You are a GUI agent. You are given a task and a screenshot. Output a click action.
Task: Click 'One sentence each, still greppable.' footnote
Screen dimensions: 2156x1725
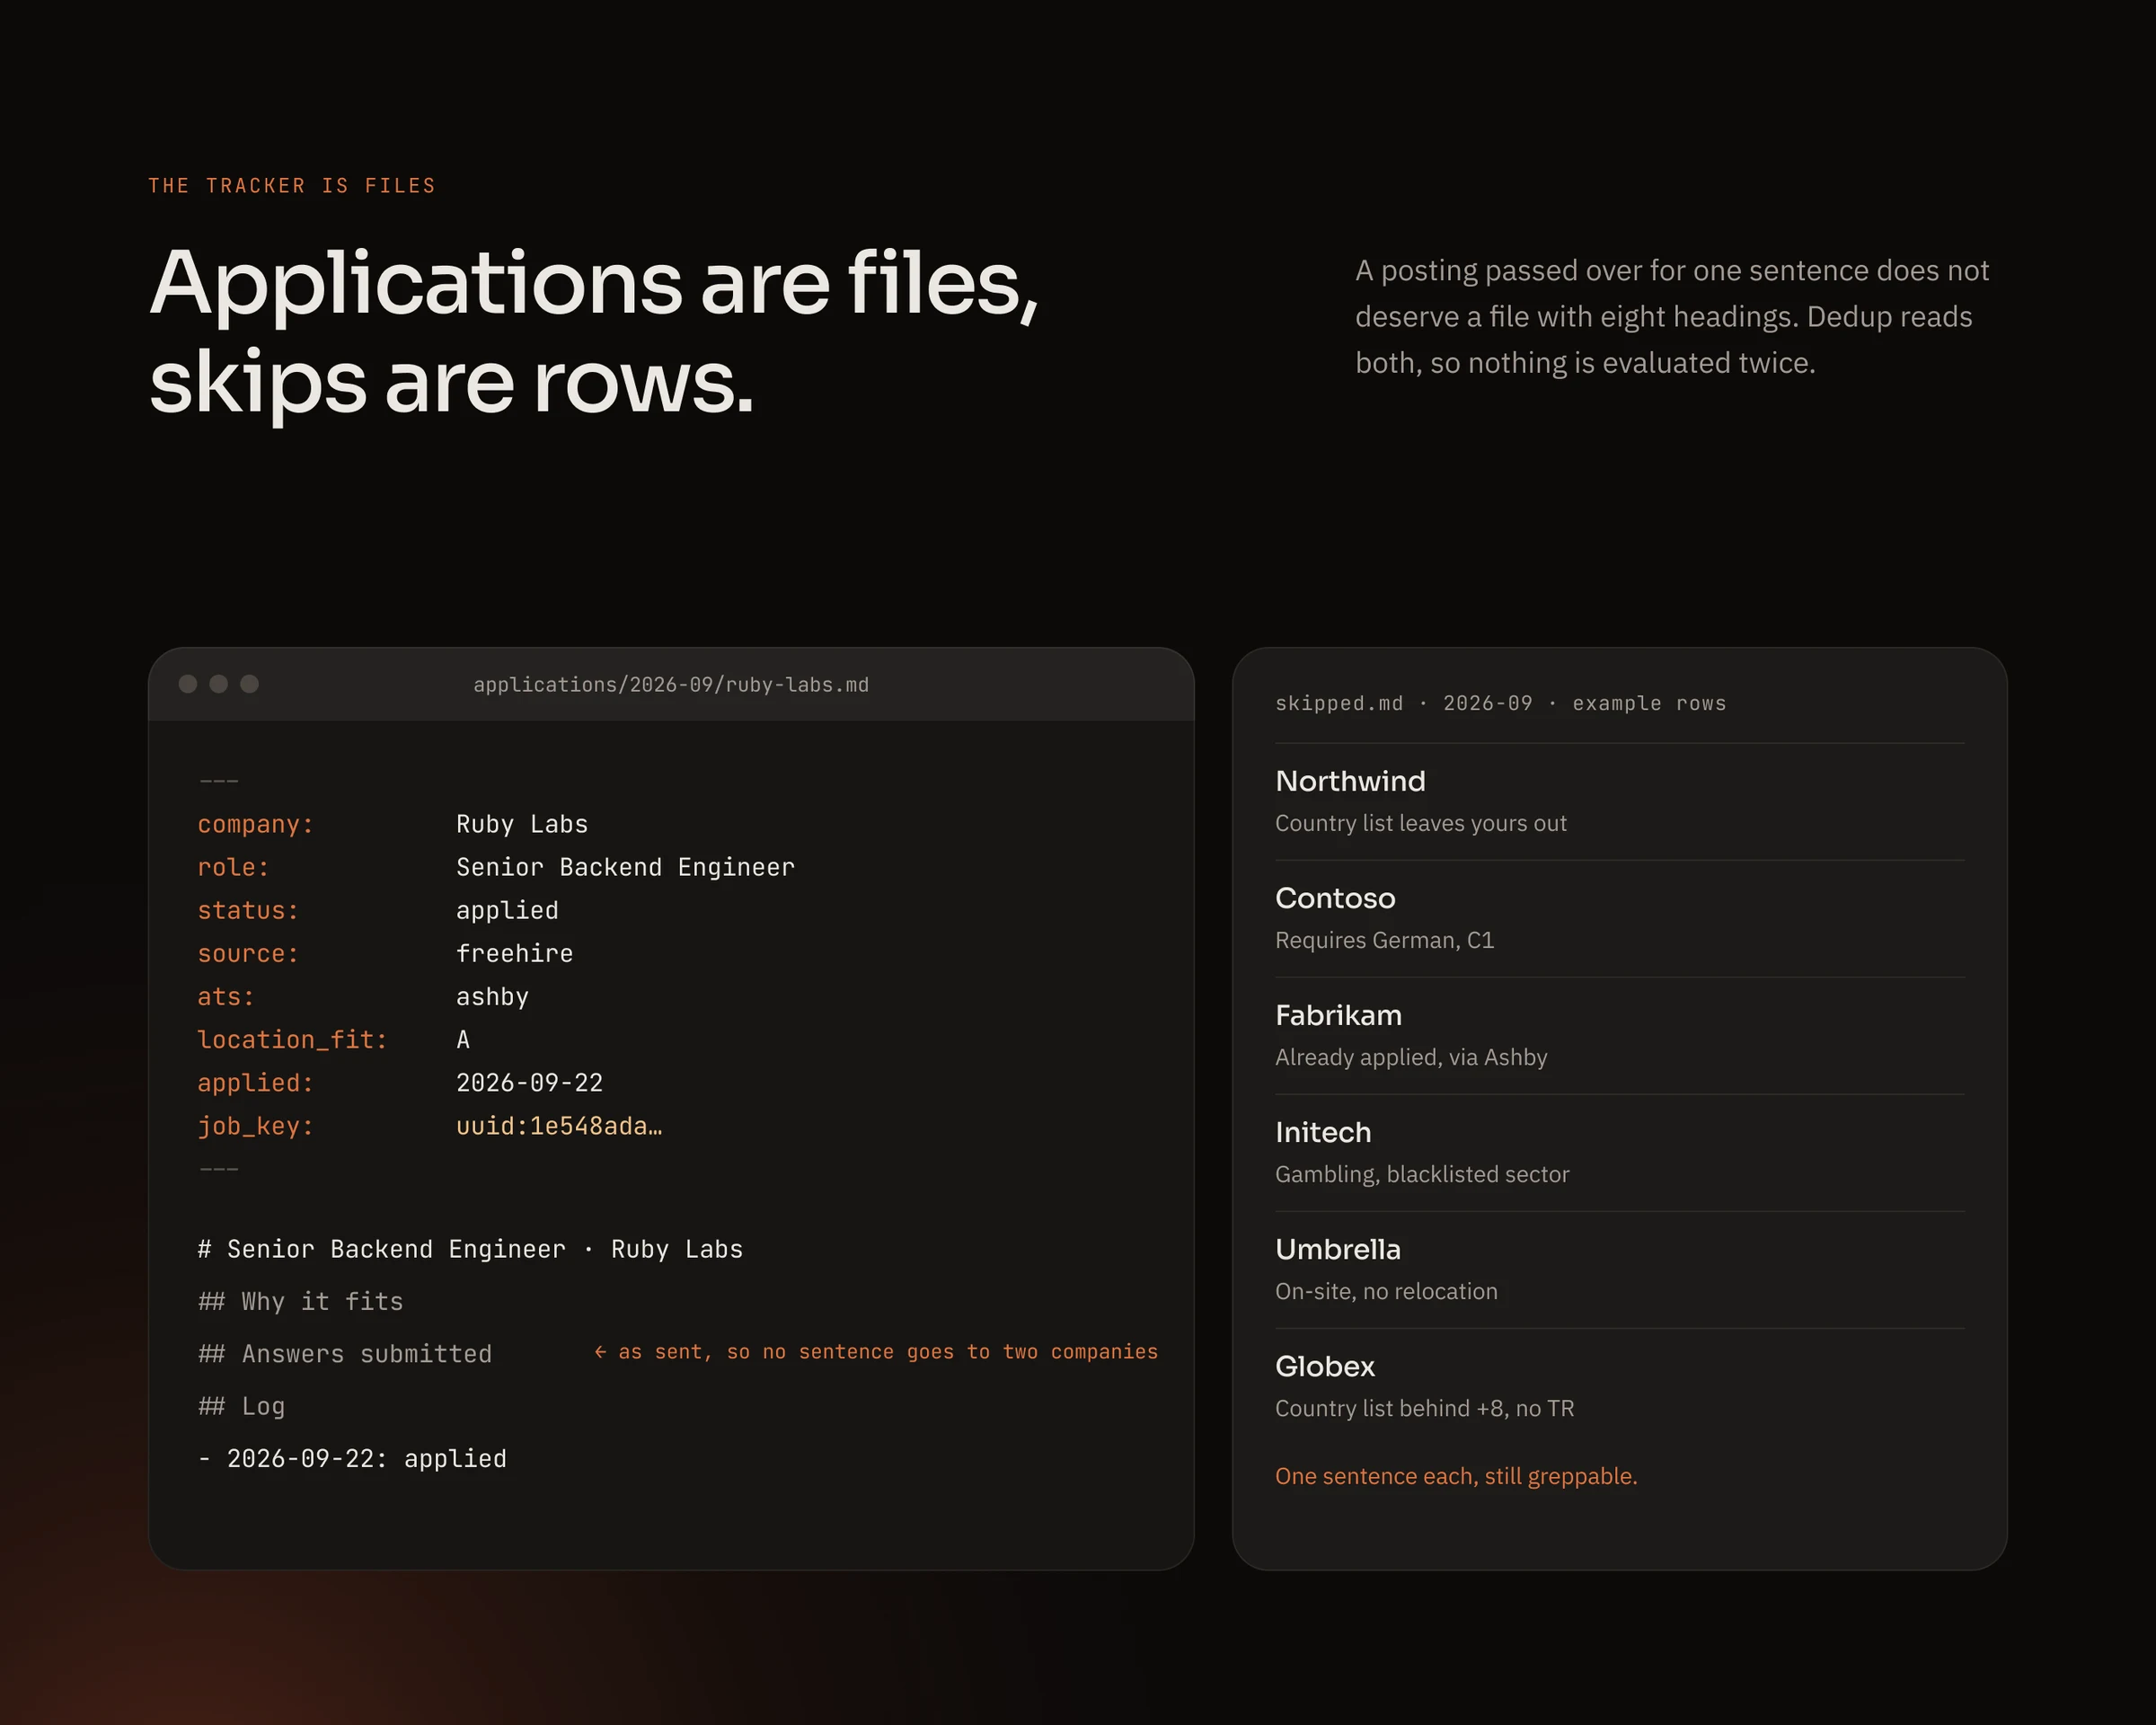[1456, 1476]
